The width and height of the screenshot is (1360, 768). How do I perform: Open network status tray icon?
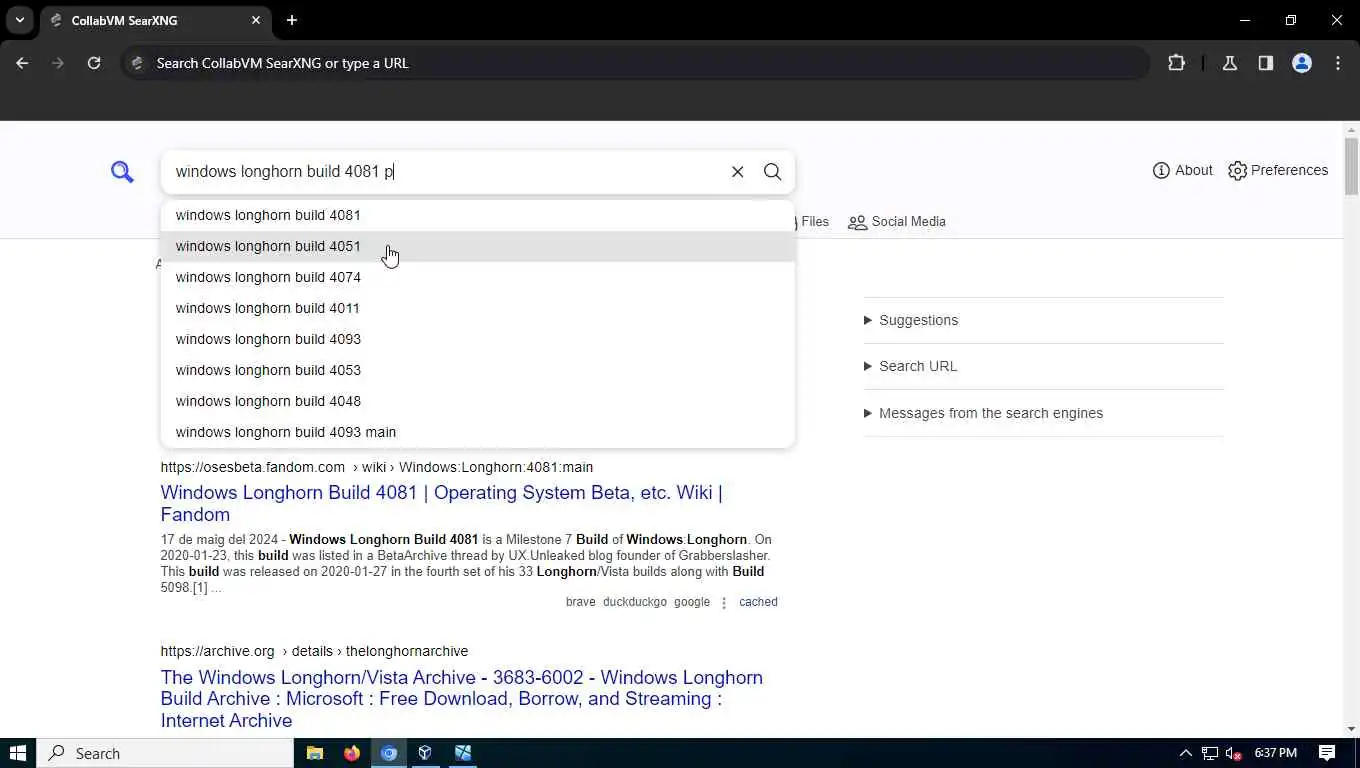1210,753
